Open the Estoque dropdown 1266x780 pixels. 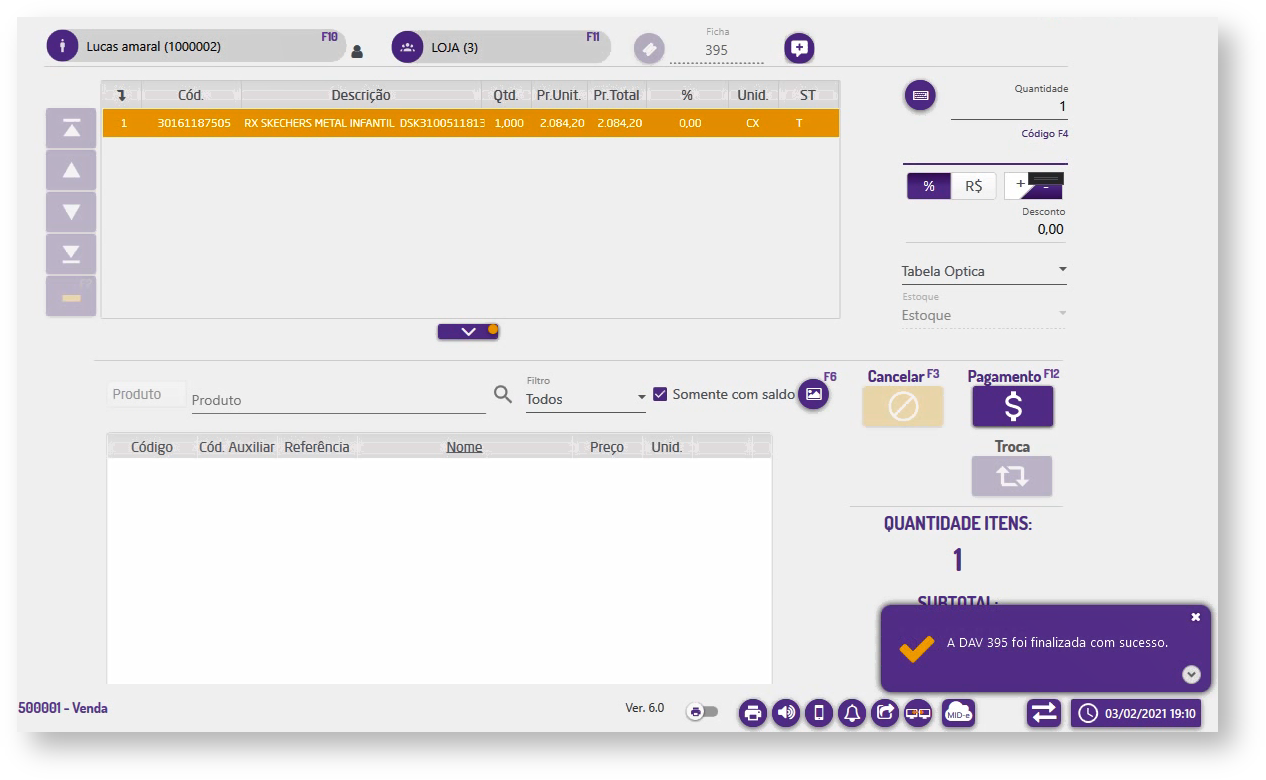coord(984,315)
